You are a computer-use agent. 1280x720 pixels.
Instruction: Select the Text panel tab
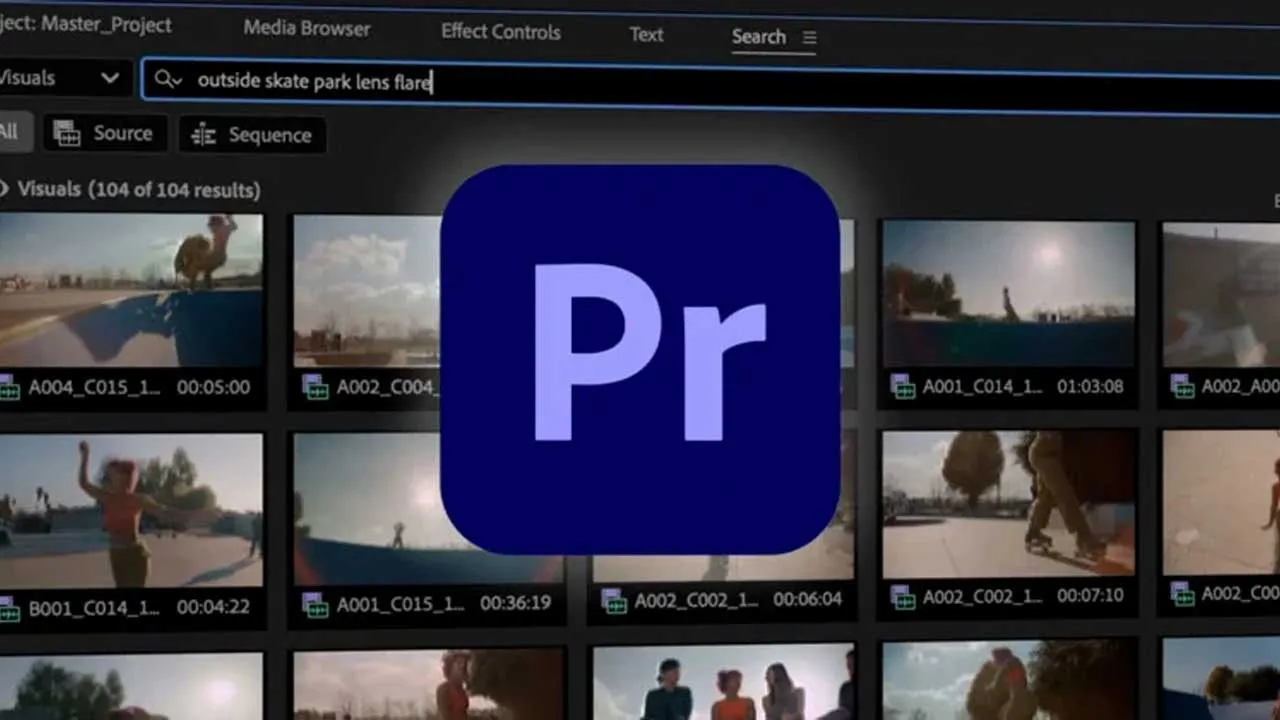pyautogui.click(x=646, y=34)
